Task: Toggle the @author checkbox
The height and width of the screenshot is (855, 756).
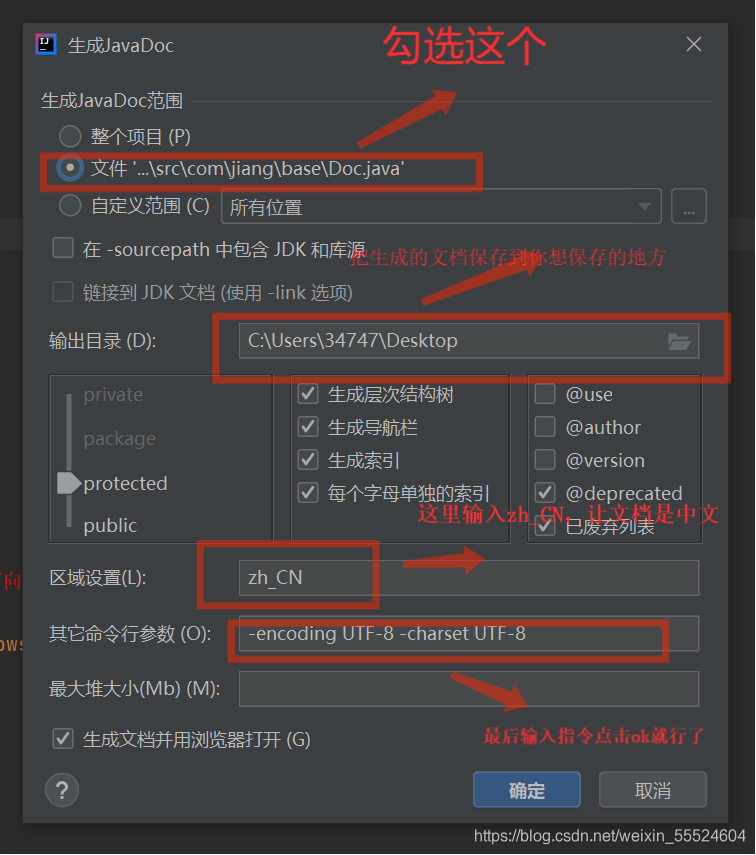Action: click(545, 427)
